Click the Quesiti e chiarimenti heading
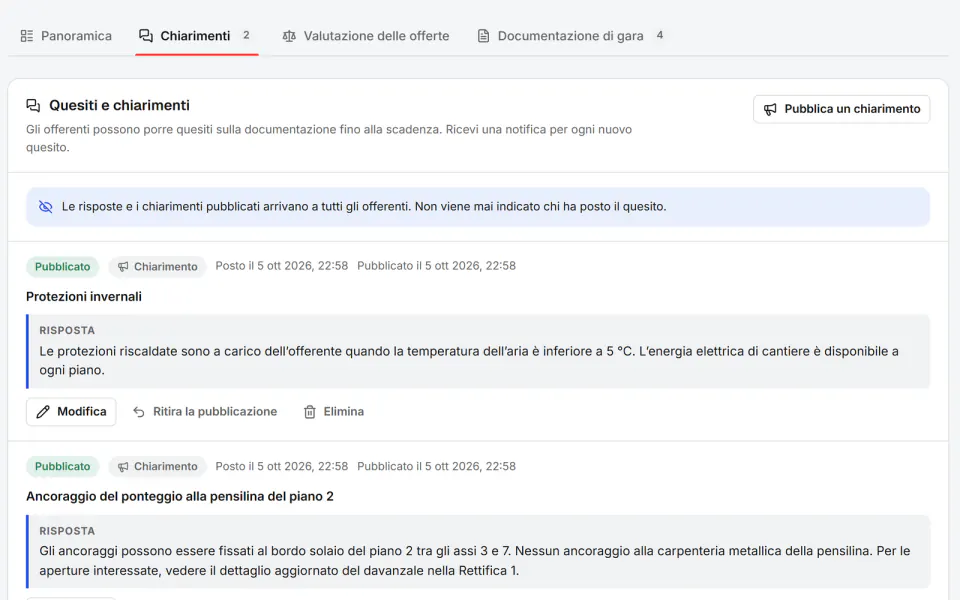The width and height of the screenshot is (960, 600). [119, 105]
